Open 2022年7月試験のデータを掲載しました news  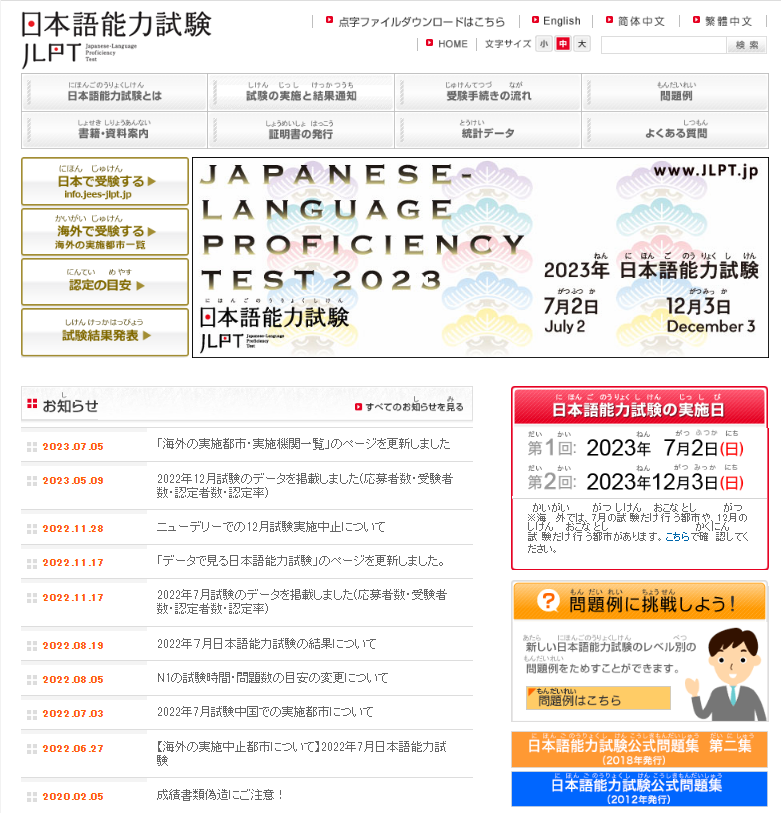(302, 601)
